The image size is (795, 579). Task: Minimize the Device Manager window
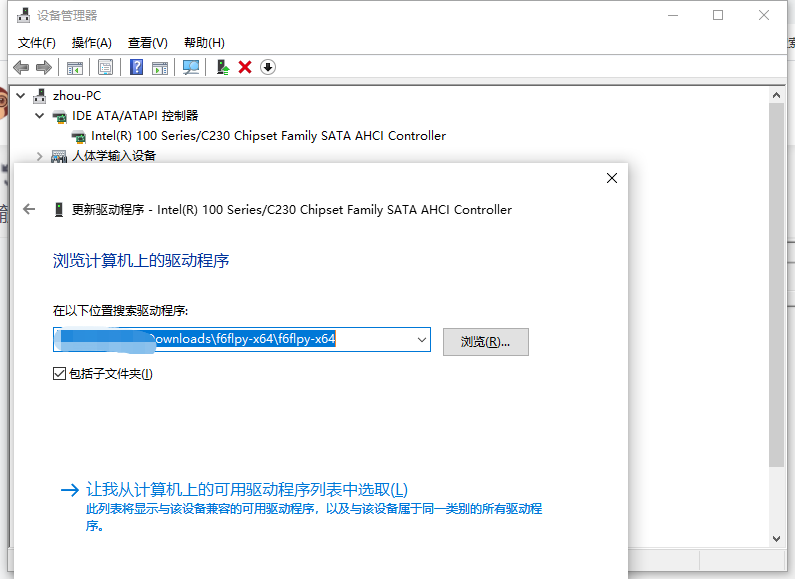673,16
